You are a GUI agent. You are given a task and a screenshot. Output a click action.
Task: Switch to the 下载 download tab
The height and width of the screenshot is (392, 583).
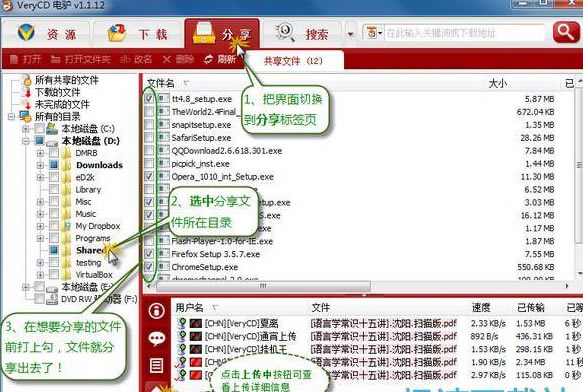tap(137, 34)
